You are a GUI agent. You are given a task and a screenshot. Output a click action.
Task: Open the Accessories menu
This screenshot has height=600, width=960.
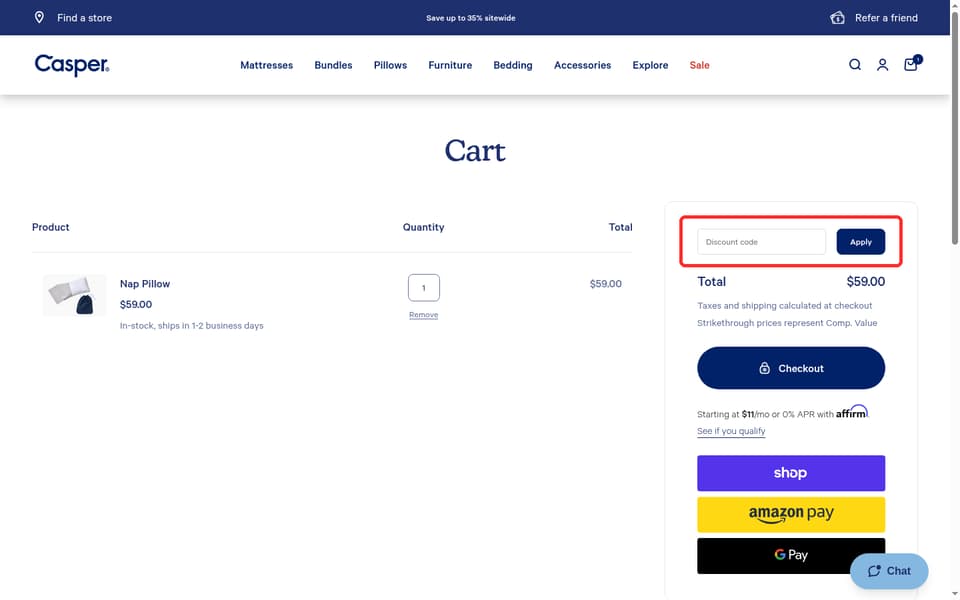582,65
